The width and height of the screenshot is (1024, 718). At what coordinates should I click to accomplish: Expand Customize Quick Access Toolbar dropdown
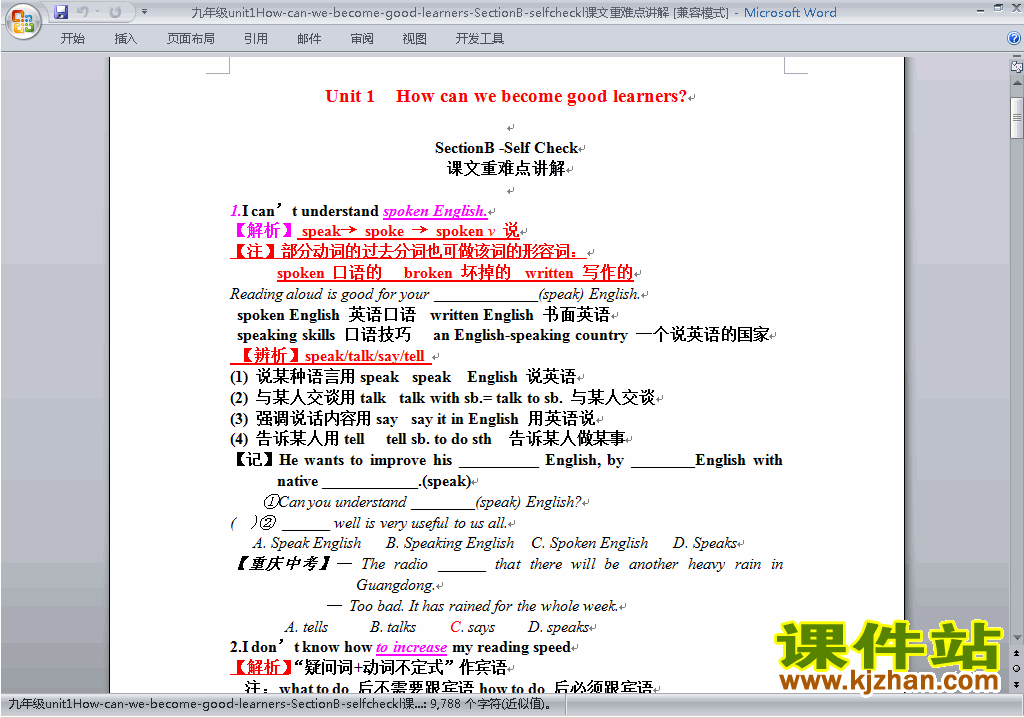(144, 12)
